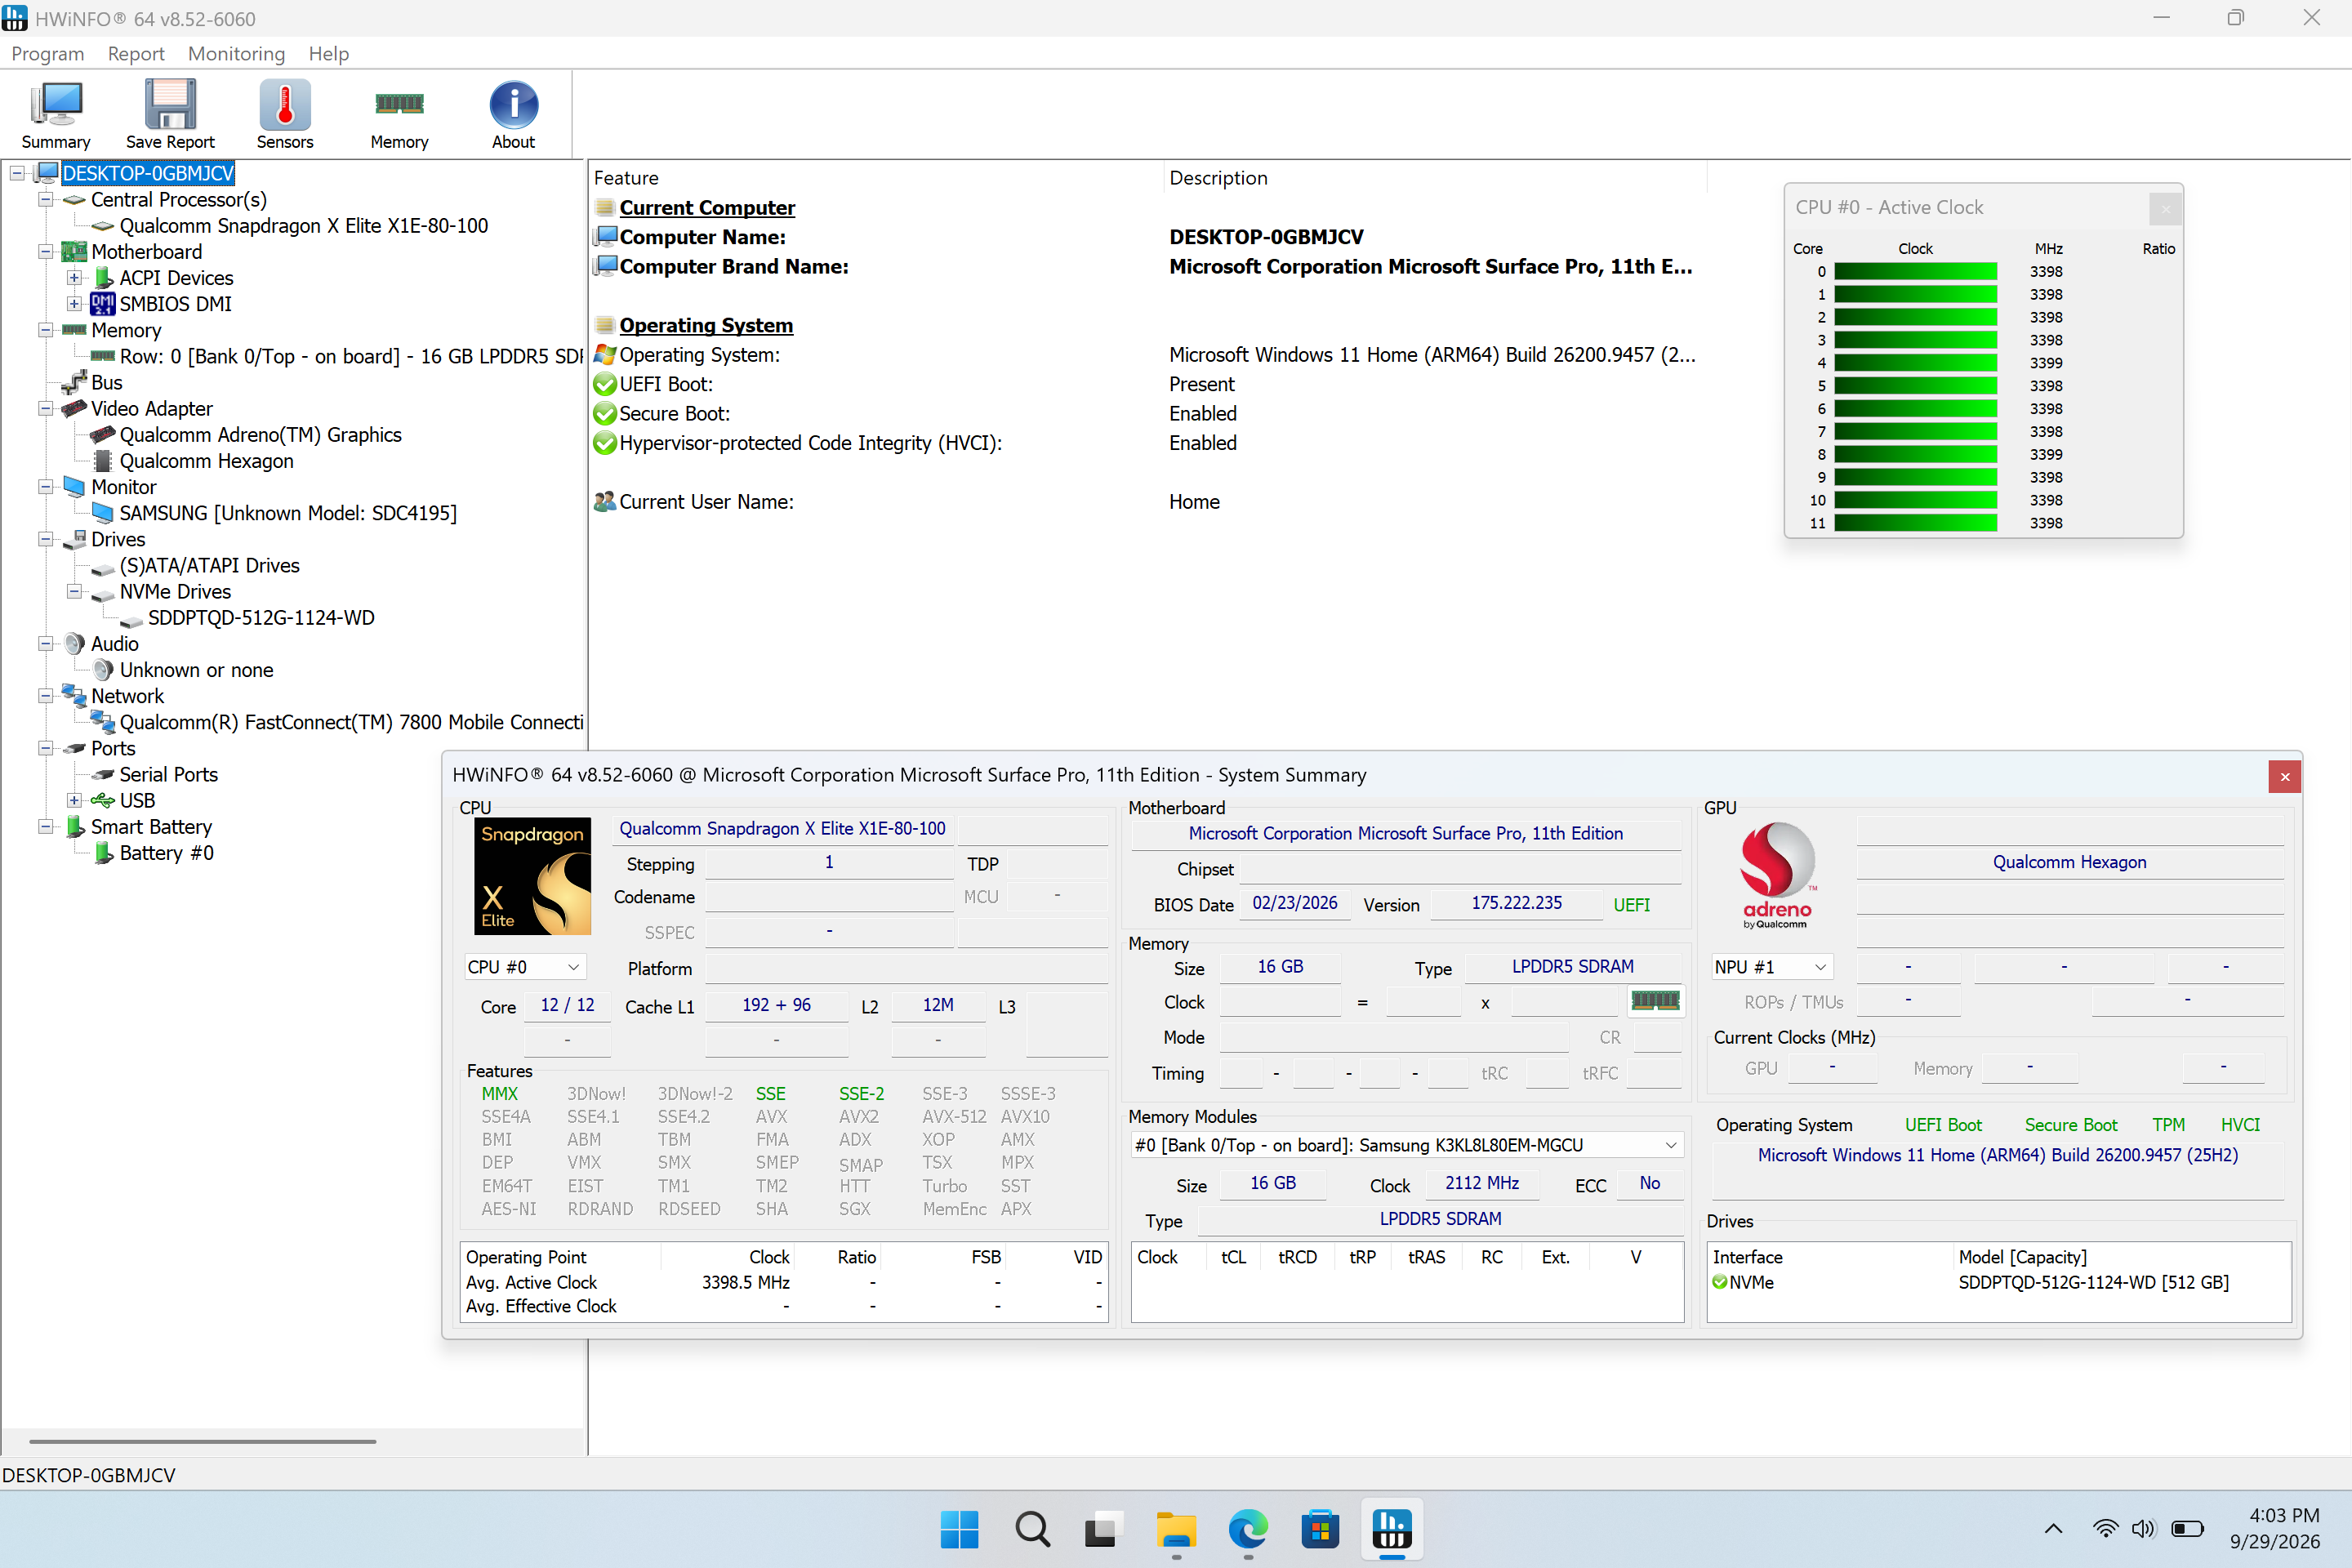Viewport: 2352px width, 1568px height.
Task: Open File Explorer from taskbar
Action: coord(1176,1528)
